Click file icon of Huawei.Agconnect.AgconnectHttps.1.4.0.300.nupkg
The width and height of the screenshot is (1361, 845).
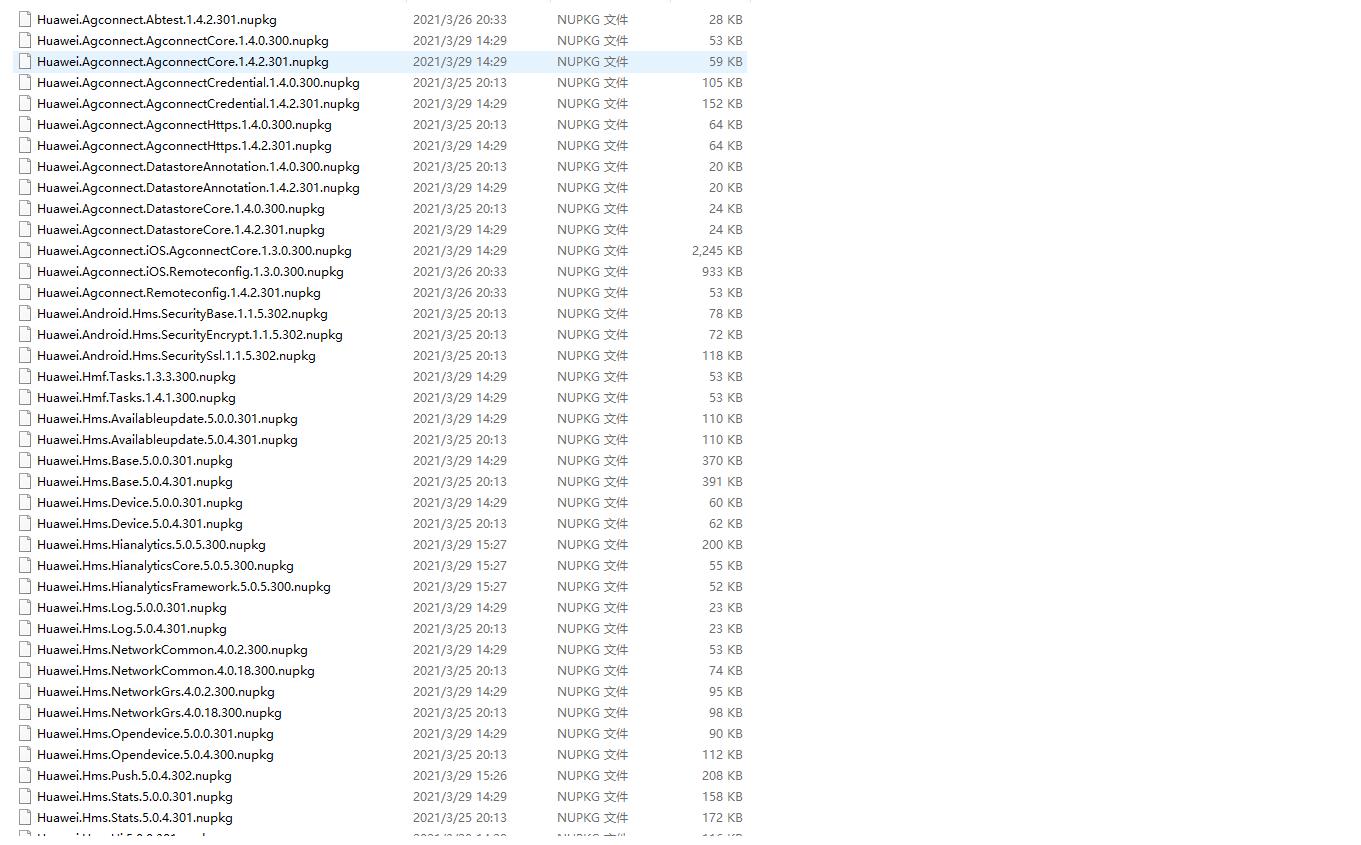[25, 124]
